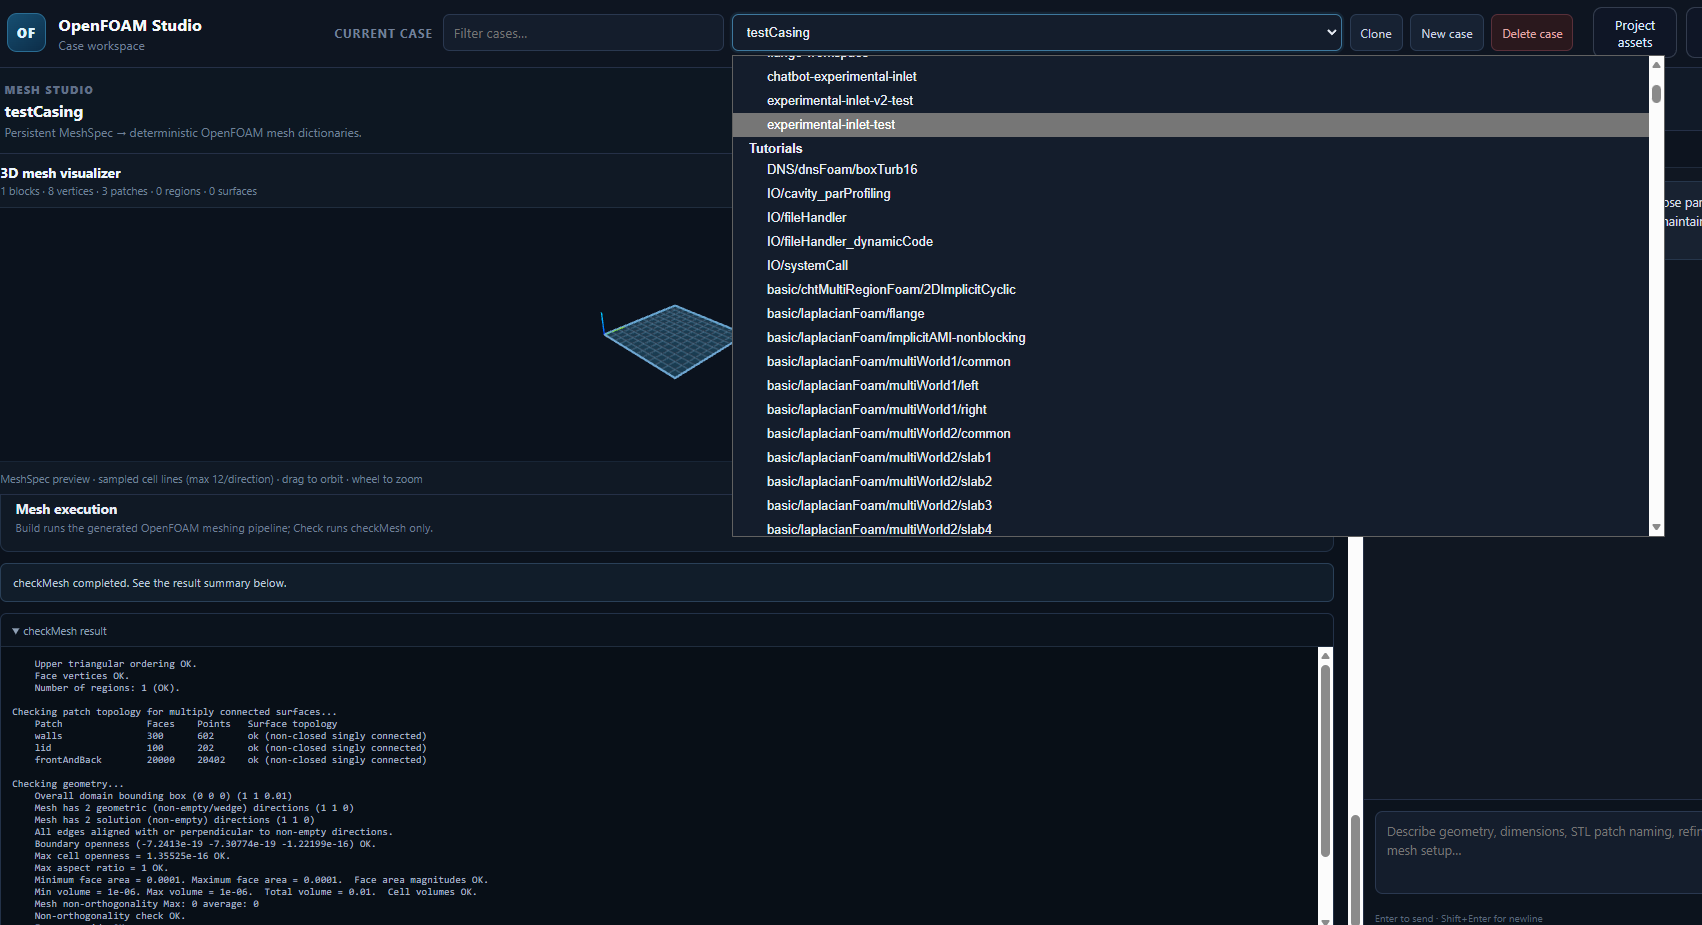The height and width of the screenshot is (925, 1702).
Task: Click the checkMesh output scrollbar thumb
Action: point(1325,761)
